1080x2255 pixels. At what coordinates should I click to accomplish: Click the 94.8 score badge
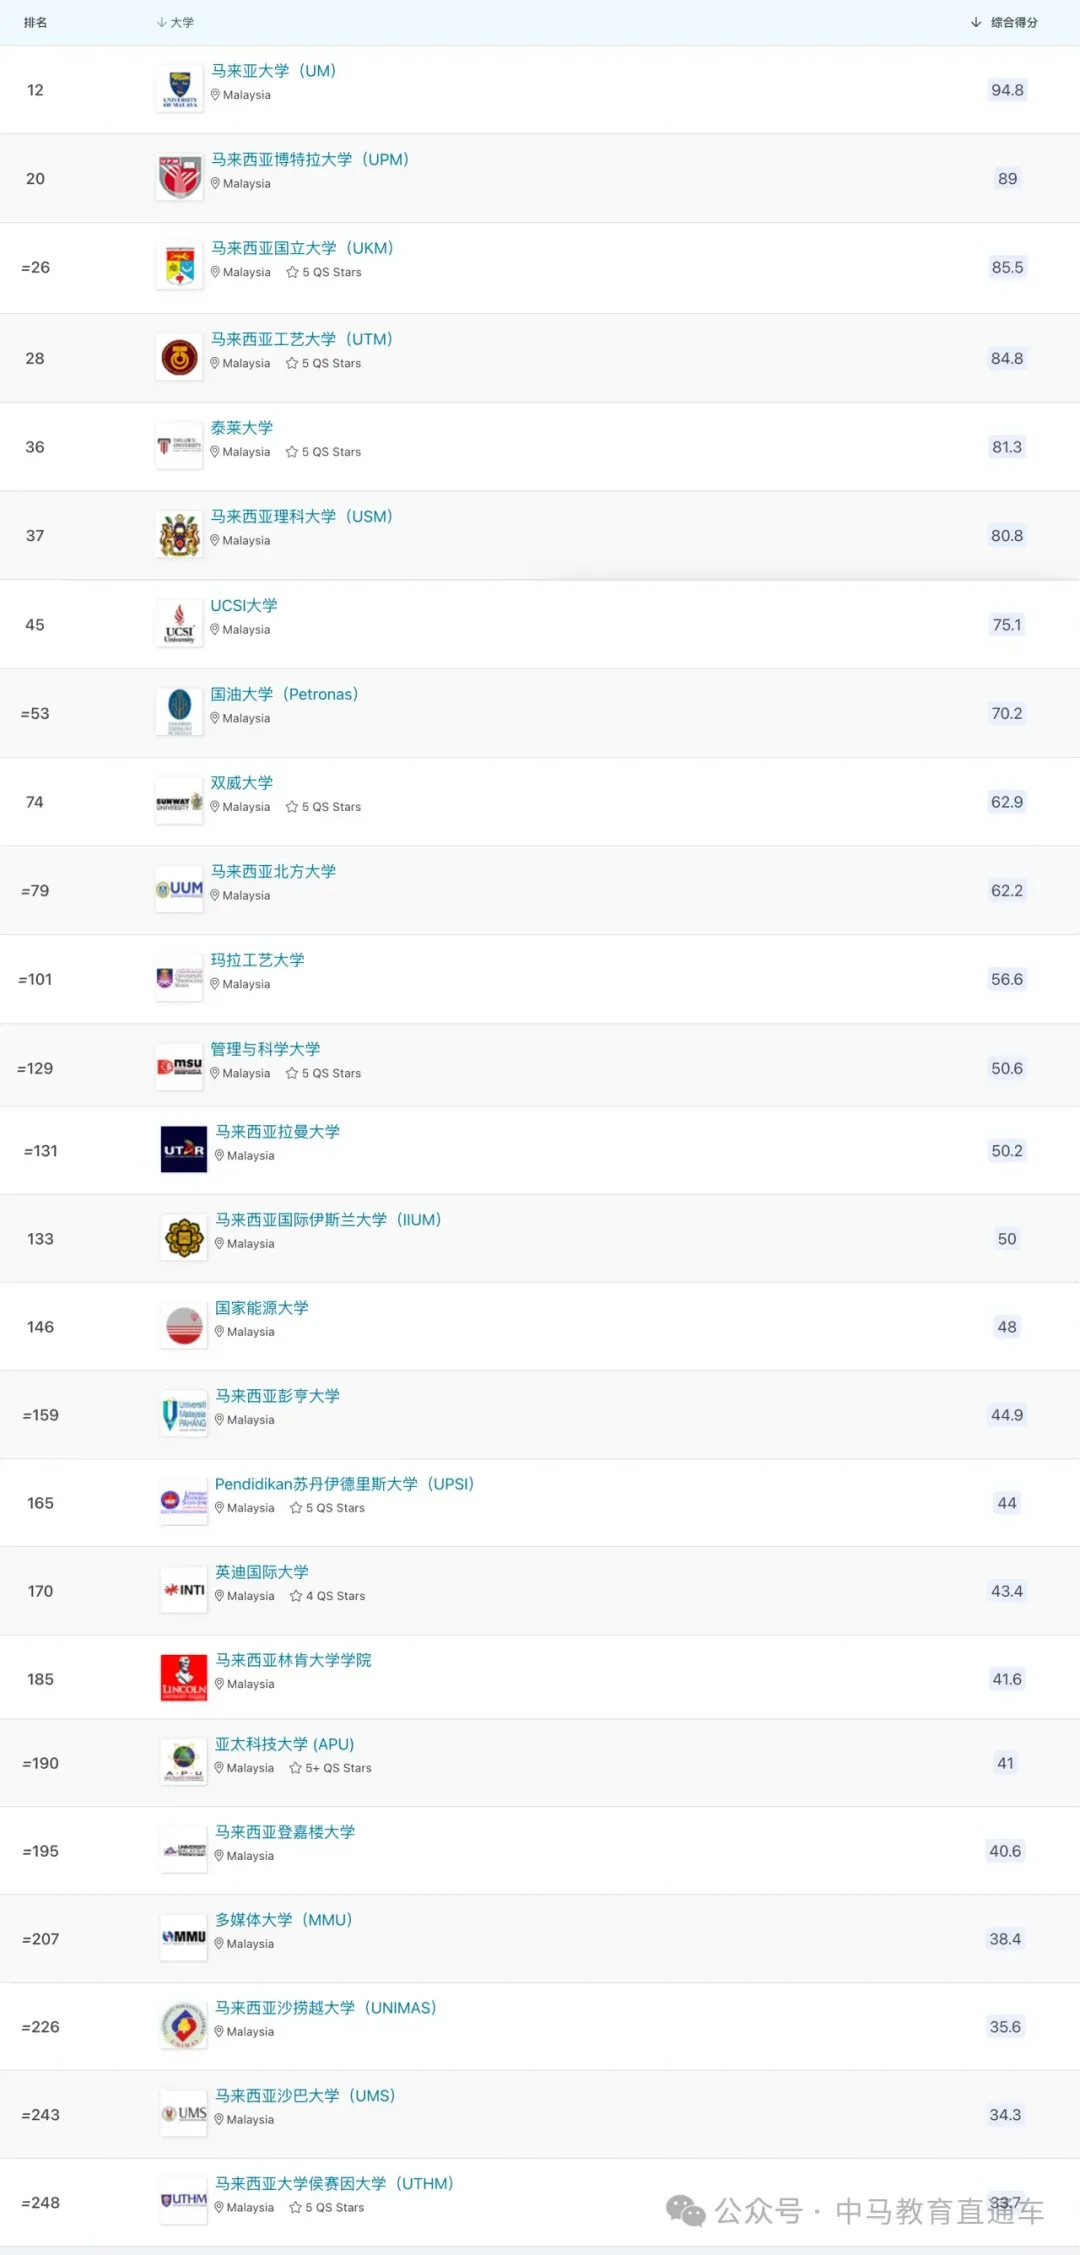[x=1007, y=90]
